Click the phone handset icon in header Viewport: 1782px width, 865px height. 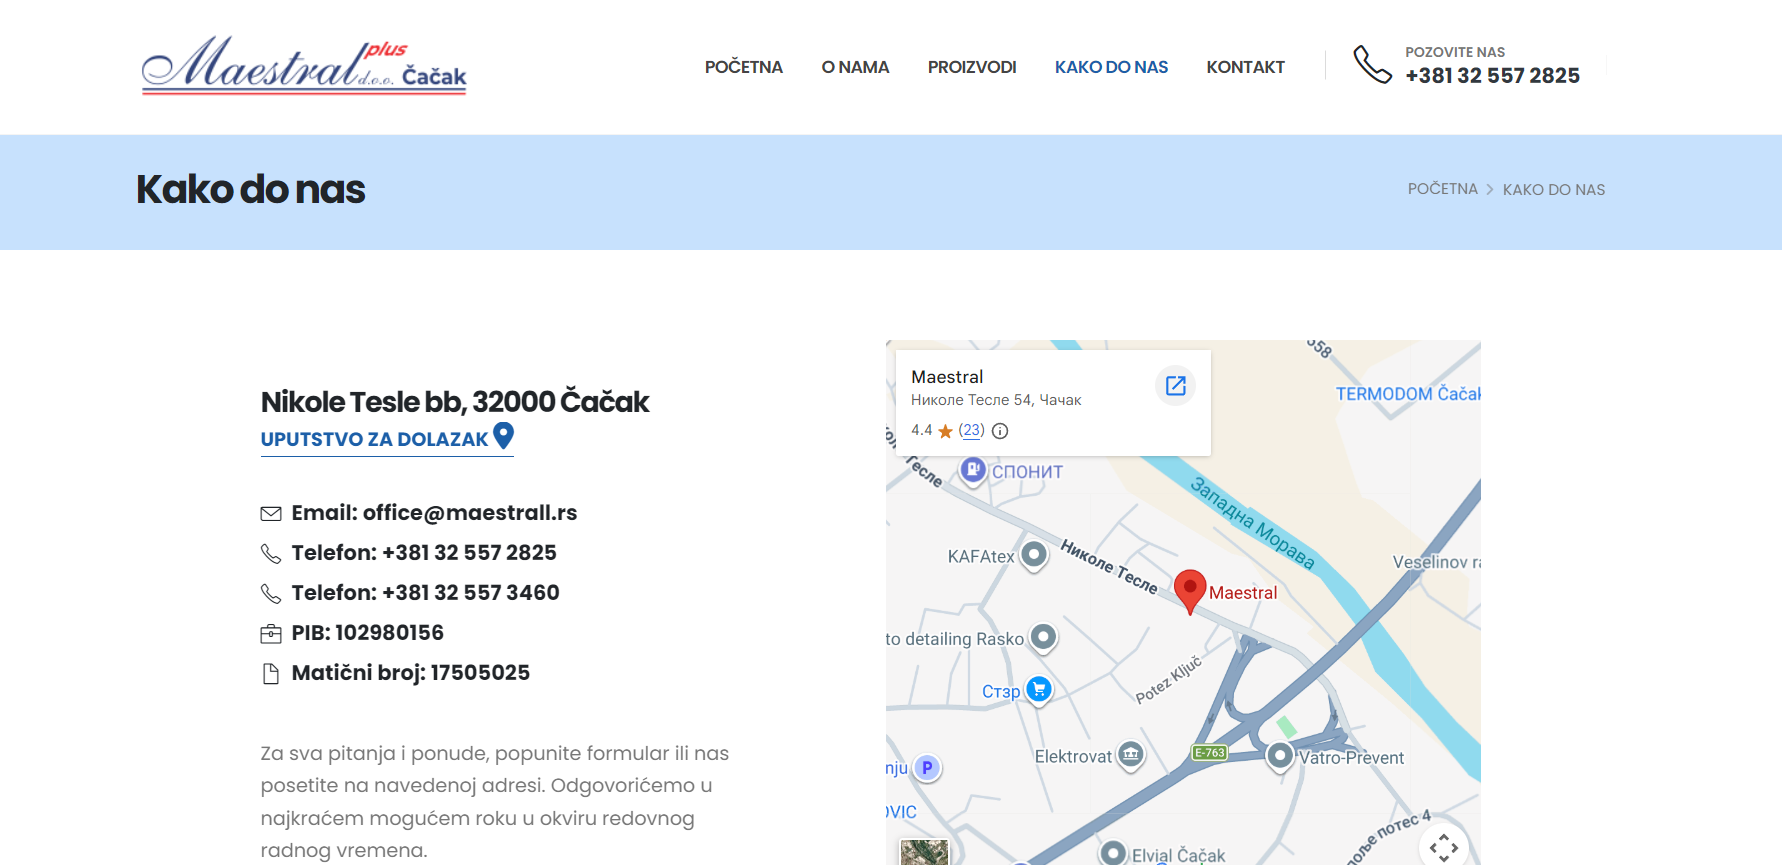(x=1372, y=65)
